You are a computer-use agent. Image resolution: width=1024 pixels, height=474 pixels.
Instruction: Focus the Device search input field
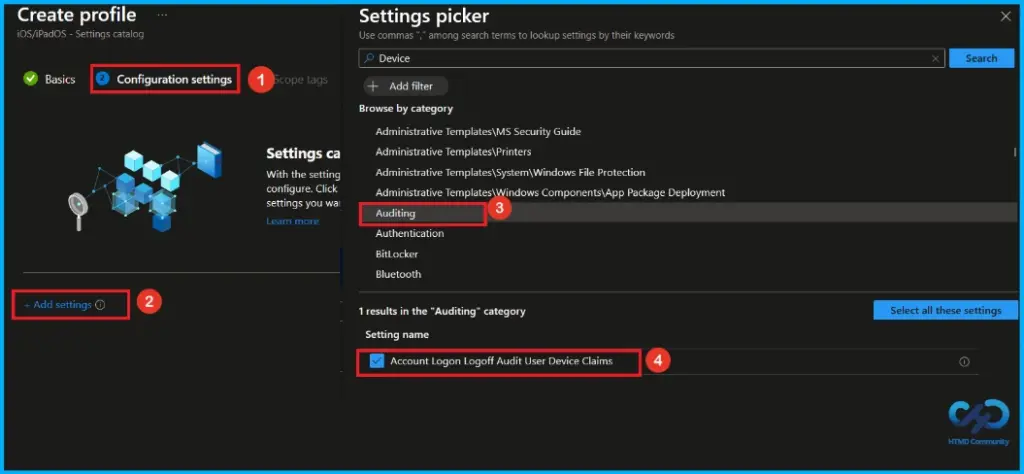tap(651, 58)
